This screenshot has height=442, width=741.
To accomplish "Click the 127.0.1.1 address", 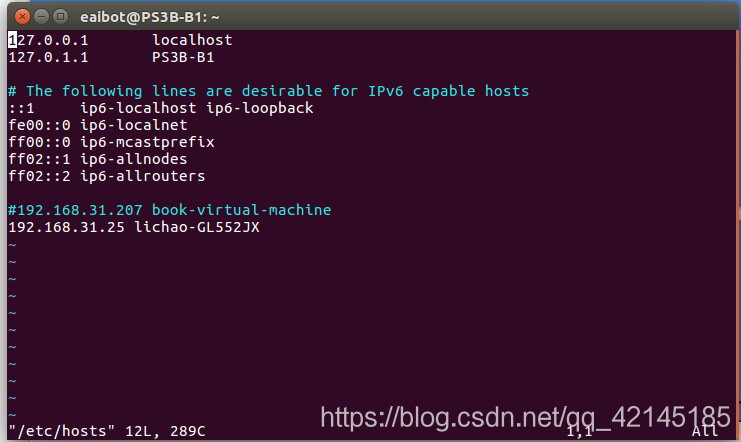I will [x=48, y=57].
